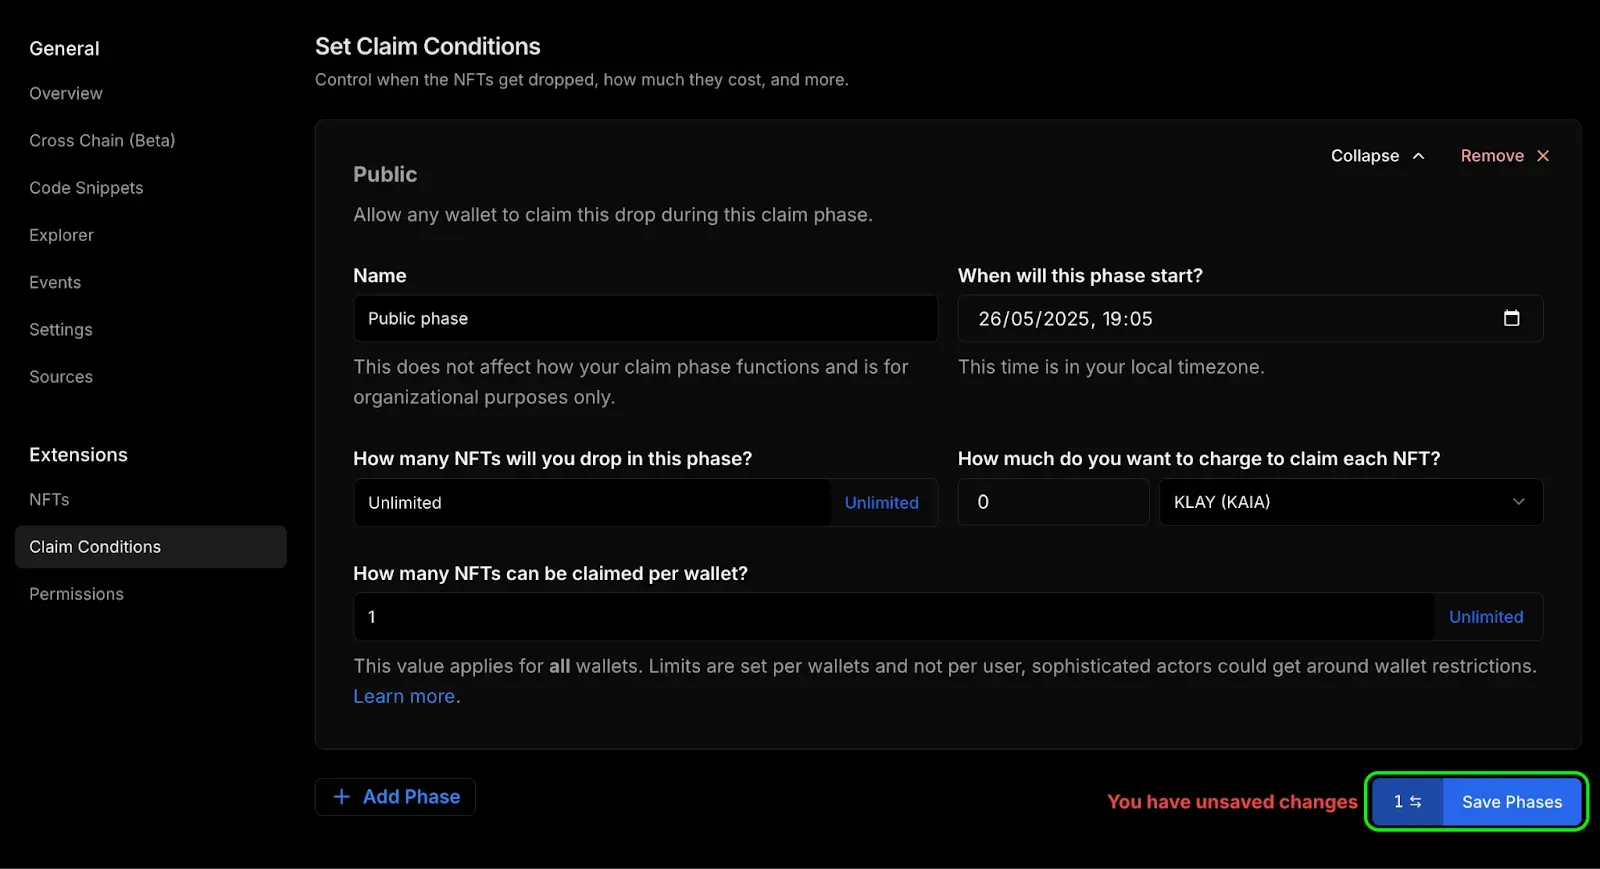Click the X icon beside Remove
The width and height of the screenshot is (1600, 869).
pos(1543,156)
